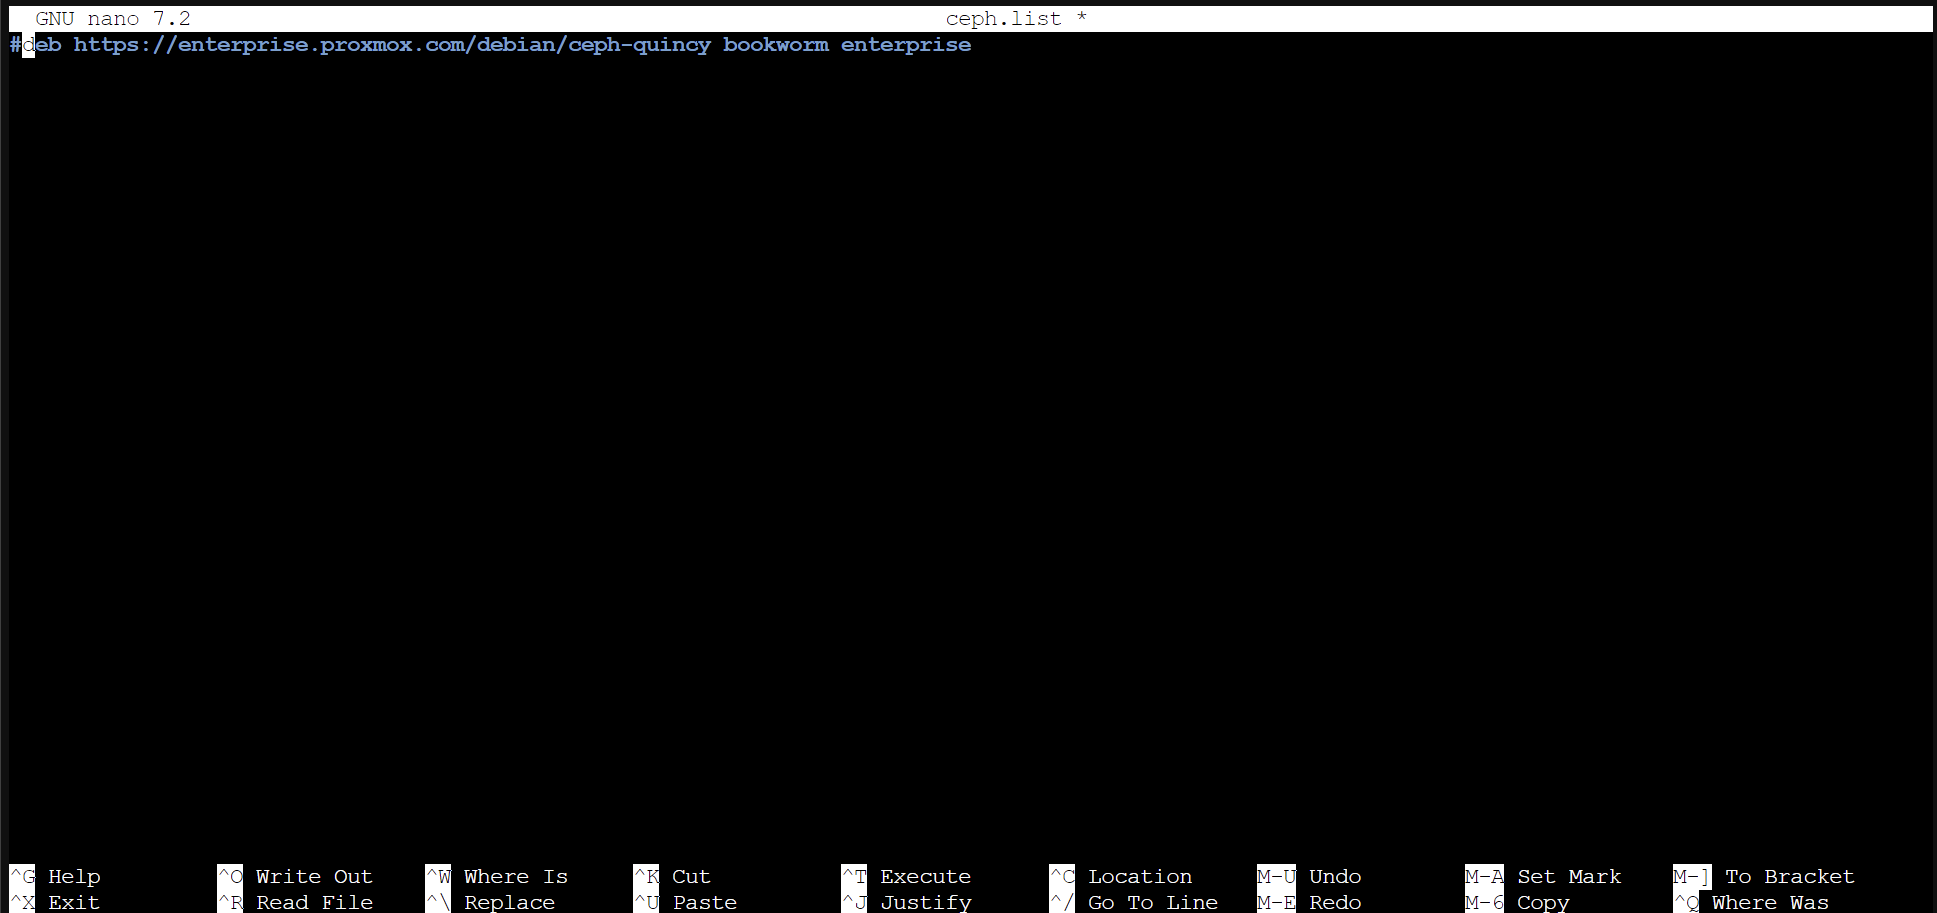
Task: Click the ^\ Replace shortcut
Action: click(x=490, y=902)
